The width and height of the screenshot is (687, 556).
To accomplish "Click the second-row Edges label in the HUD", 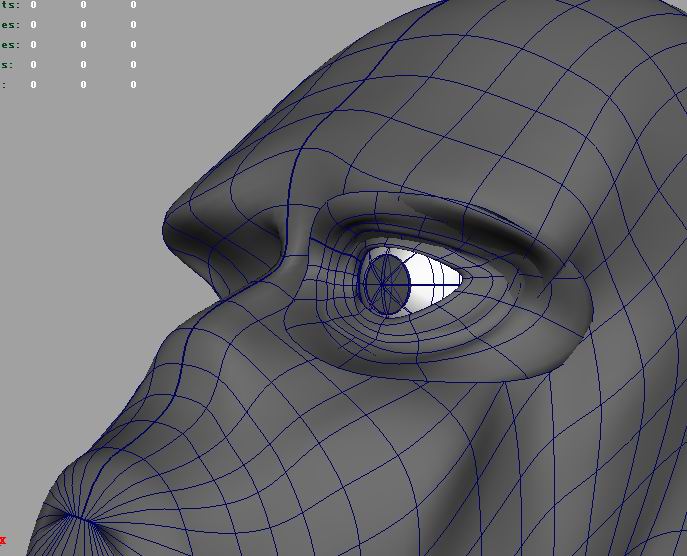I will (9, 25).
